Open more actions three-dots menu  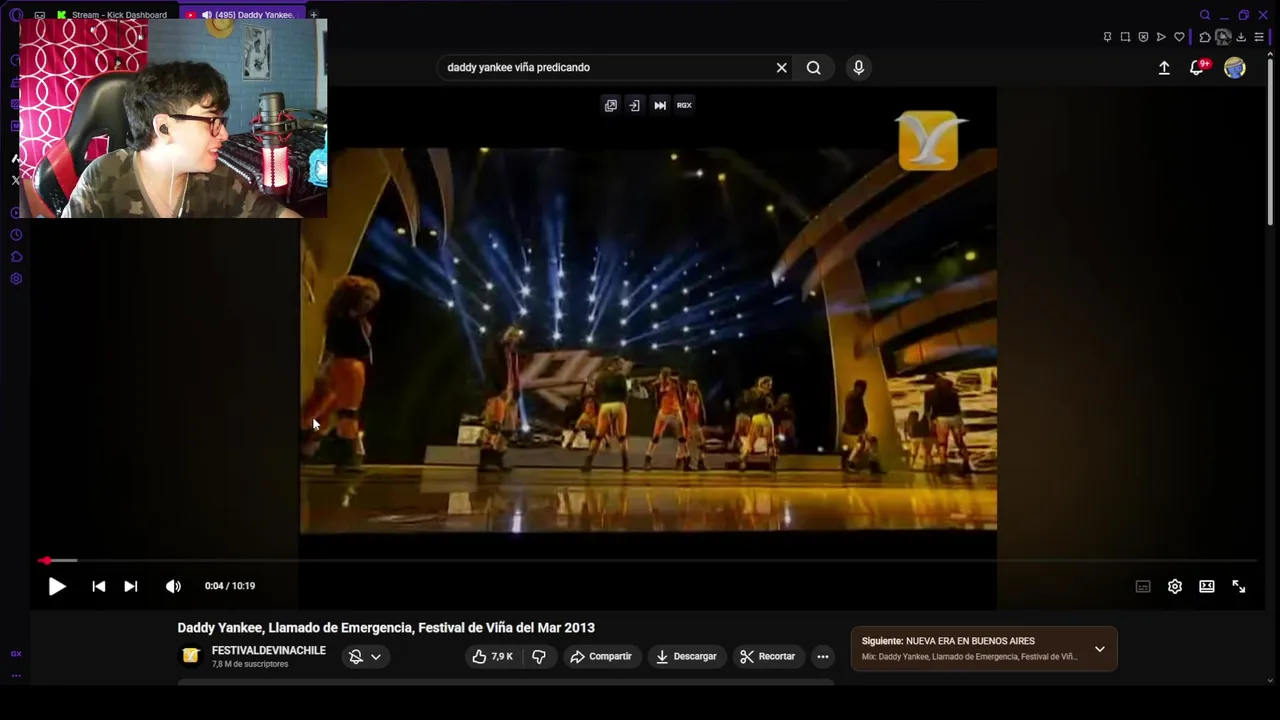822,656
